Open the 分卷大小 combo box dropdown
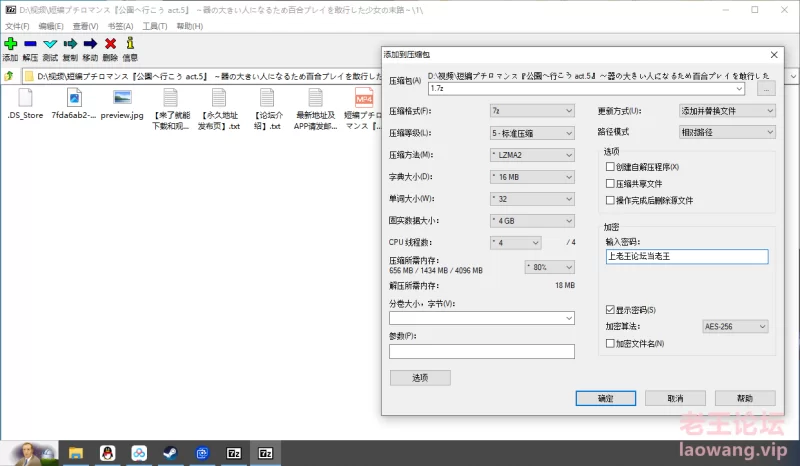 (569, 318)
